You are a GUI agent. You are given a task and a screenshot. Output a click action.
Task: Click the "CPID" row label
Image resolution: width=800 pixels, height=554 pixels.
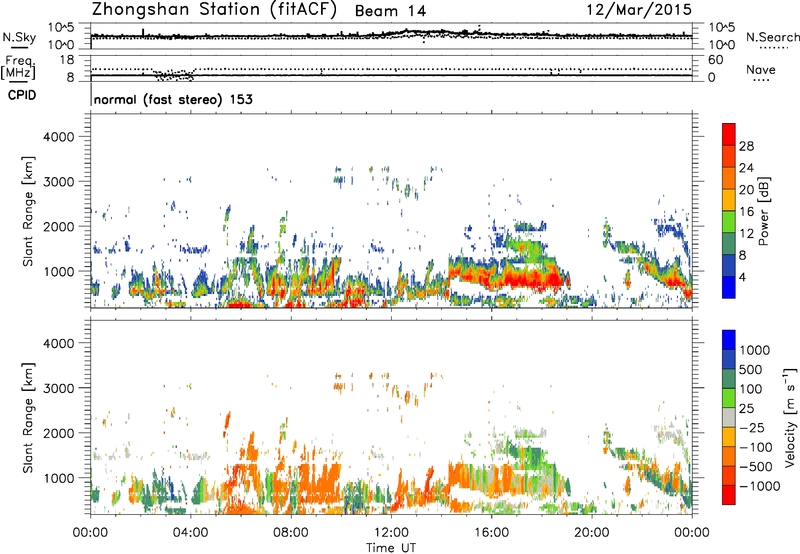(x=22, y=95)
